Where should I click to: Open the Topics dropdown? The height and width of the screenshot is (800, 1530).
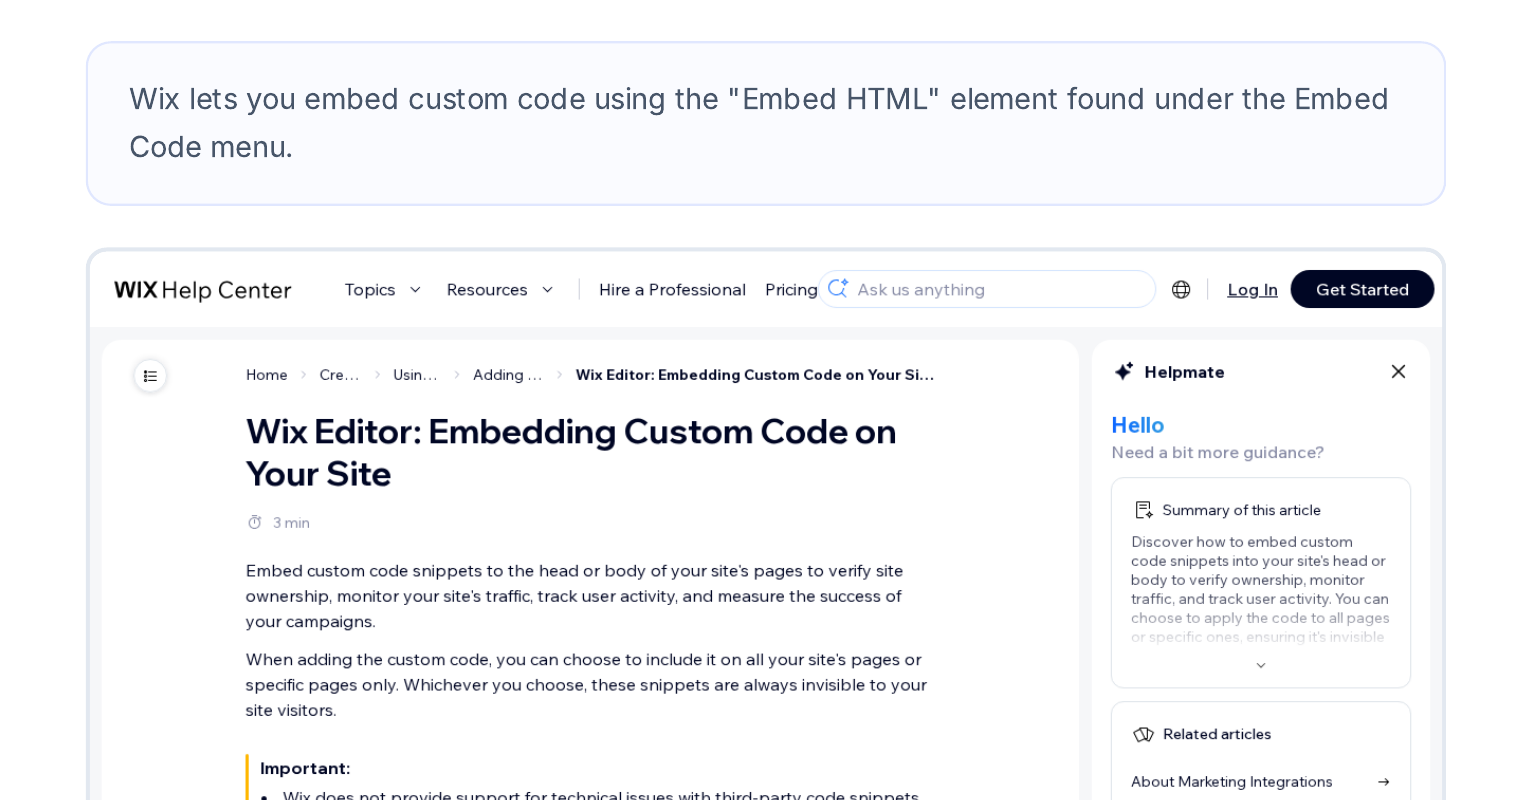click(383, 289)
